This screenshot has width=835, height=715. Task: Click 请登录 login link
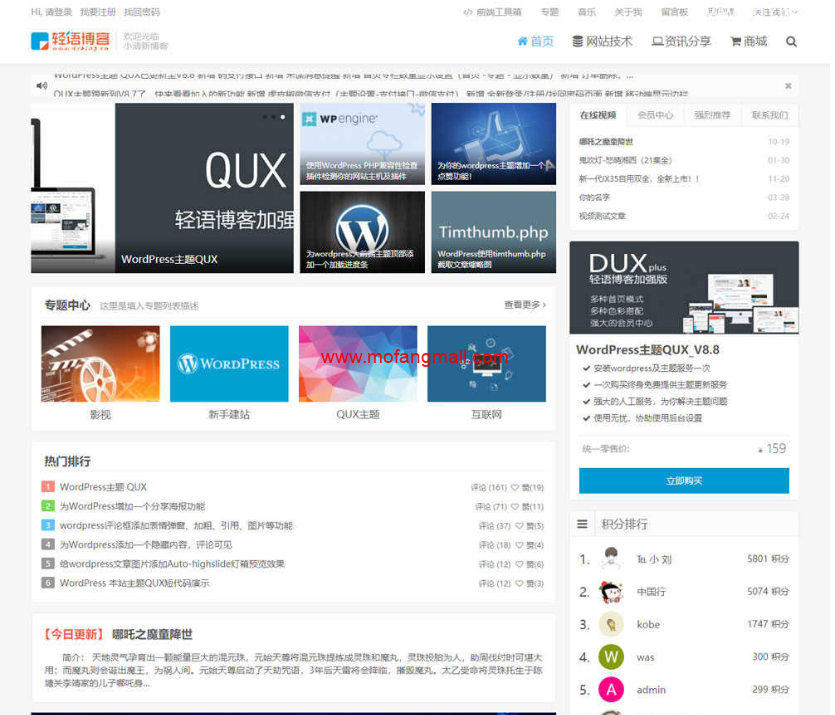point(58,12)
